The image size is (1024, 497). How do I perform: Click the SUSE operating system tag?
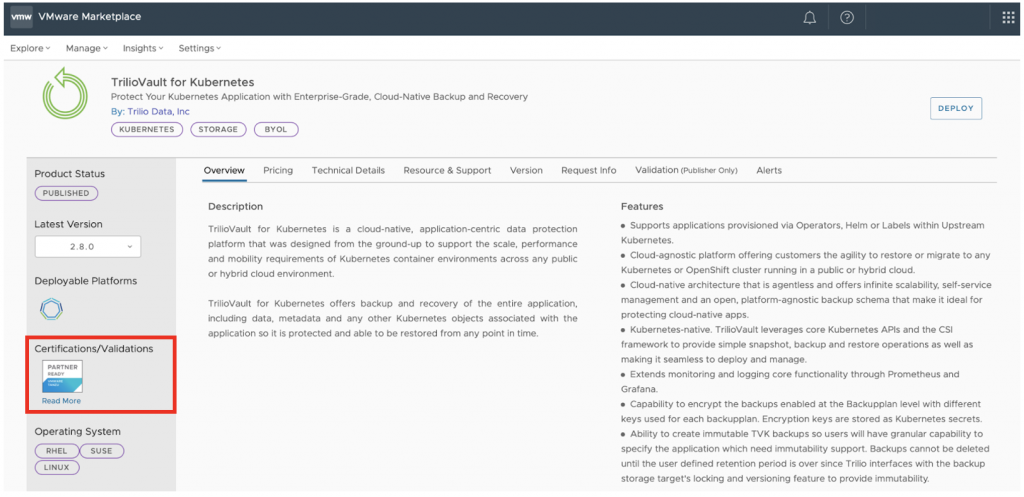102,451
